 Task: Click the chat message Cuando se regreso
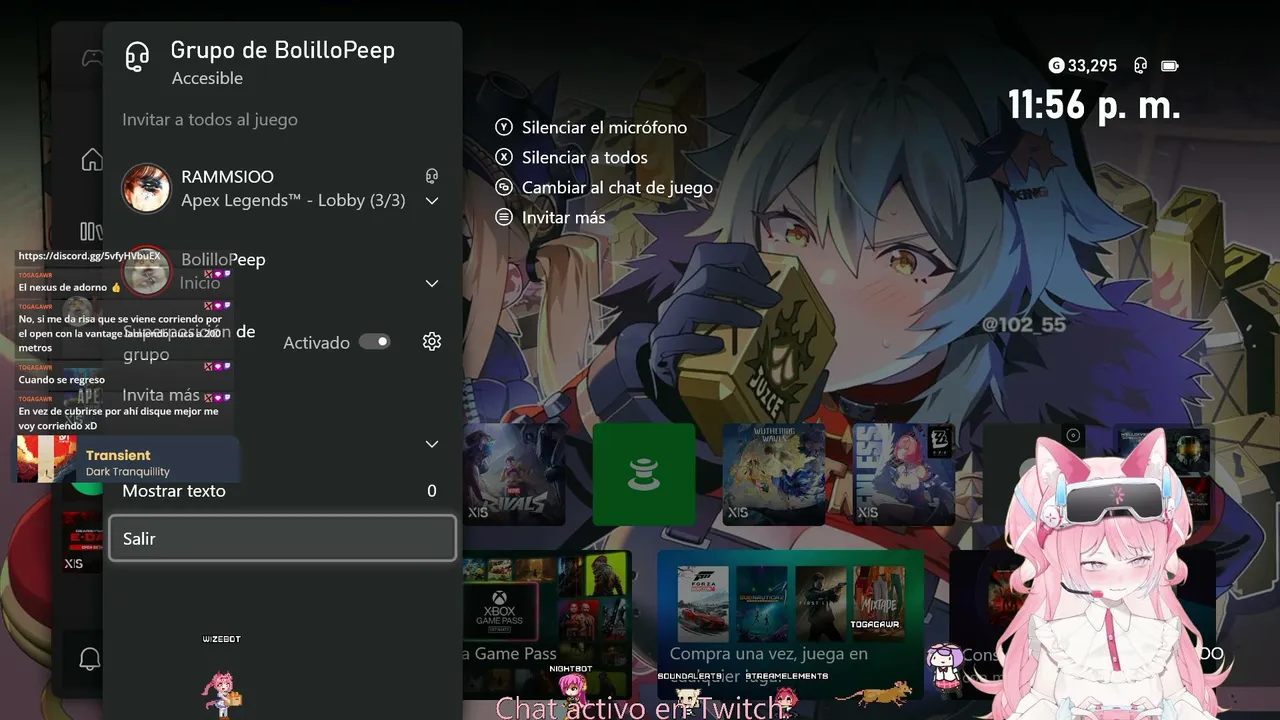[x=61, y=380]
